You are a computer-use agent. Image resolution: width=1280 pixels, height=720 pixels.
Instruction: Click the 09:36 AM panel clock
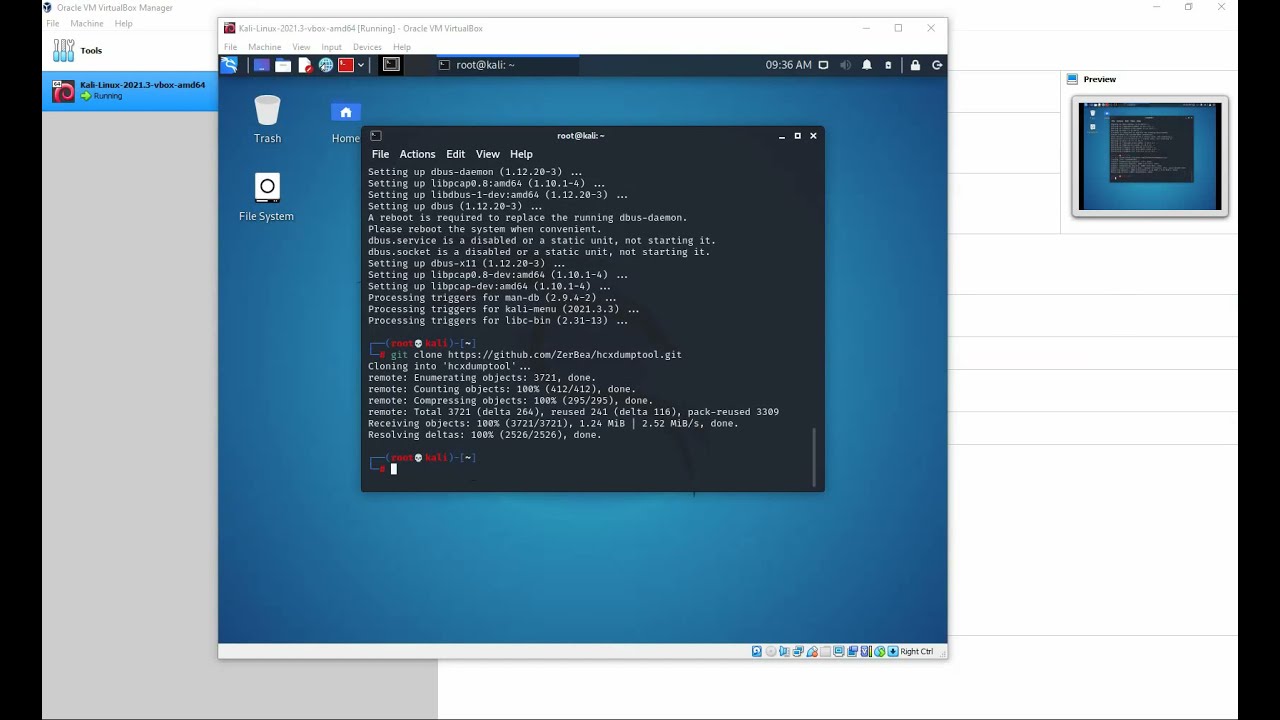[x=788, y=65]
